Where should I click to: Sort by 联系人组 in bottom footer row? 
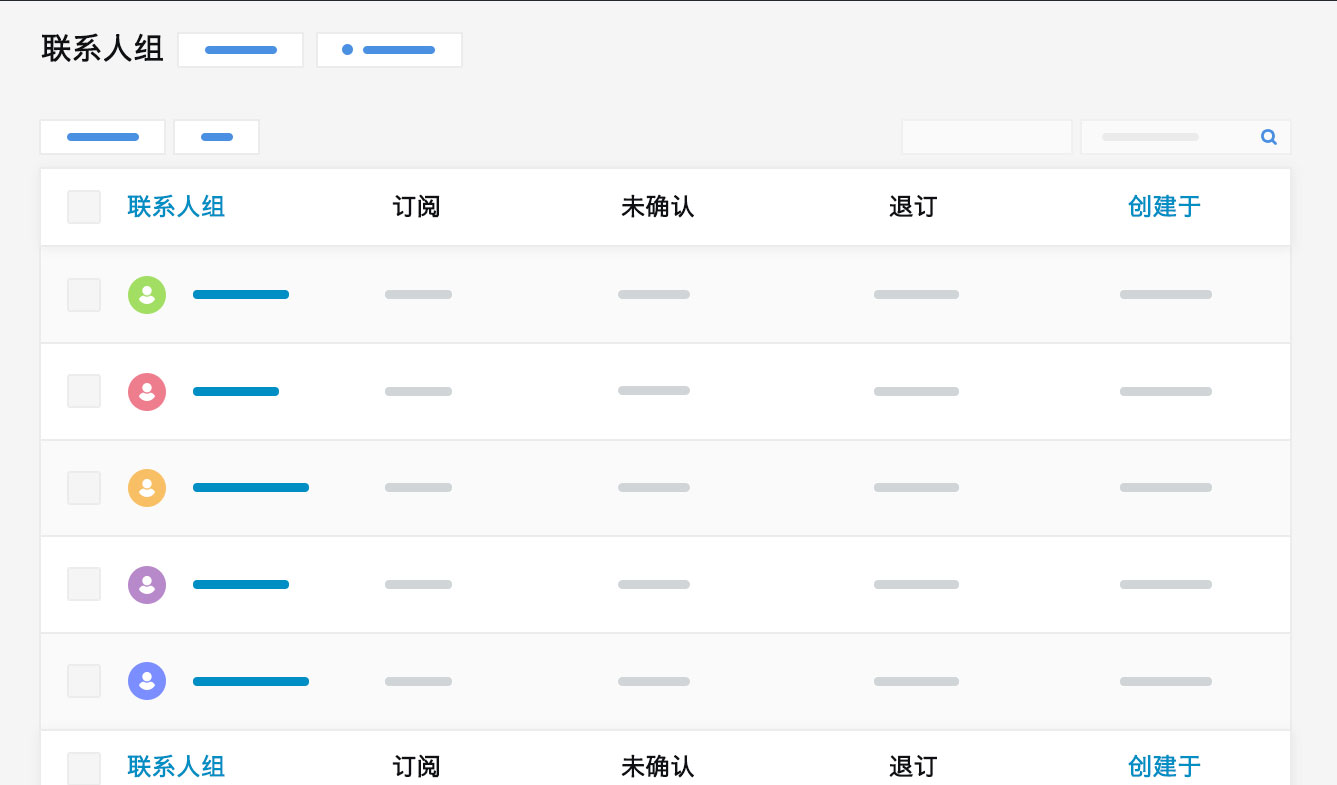pos(176,767)
